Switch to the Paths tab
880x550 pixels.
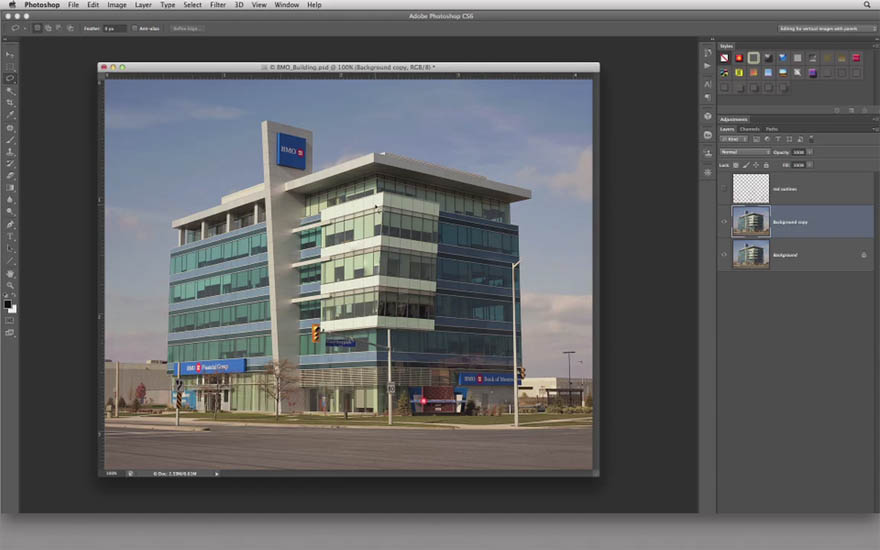click(772, 129)
